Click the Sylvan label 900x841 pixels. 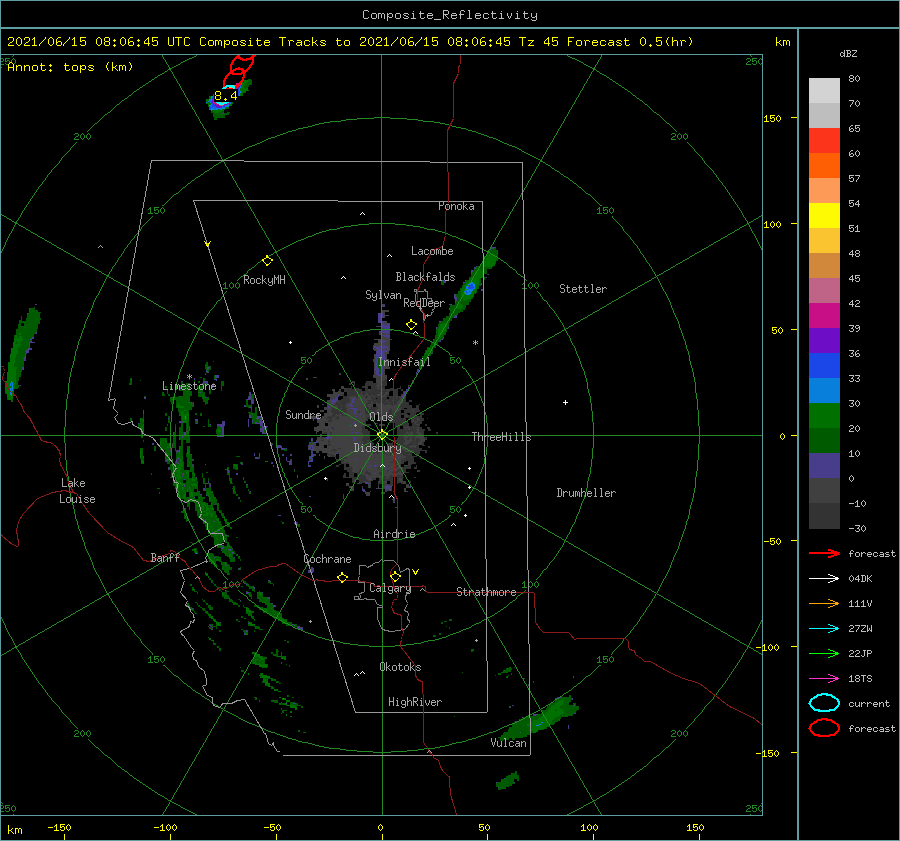tap(383, 295)
